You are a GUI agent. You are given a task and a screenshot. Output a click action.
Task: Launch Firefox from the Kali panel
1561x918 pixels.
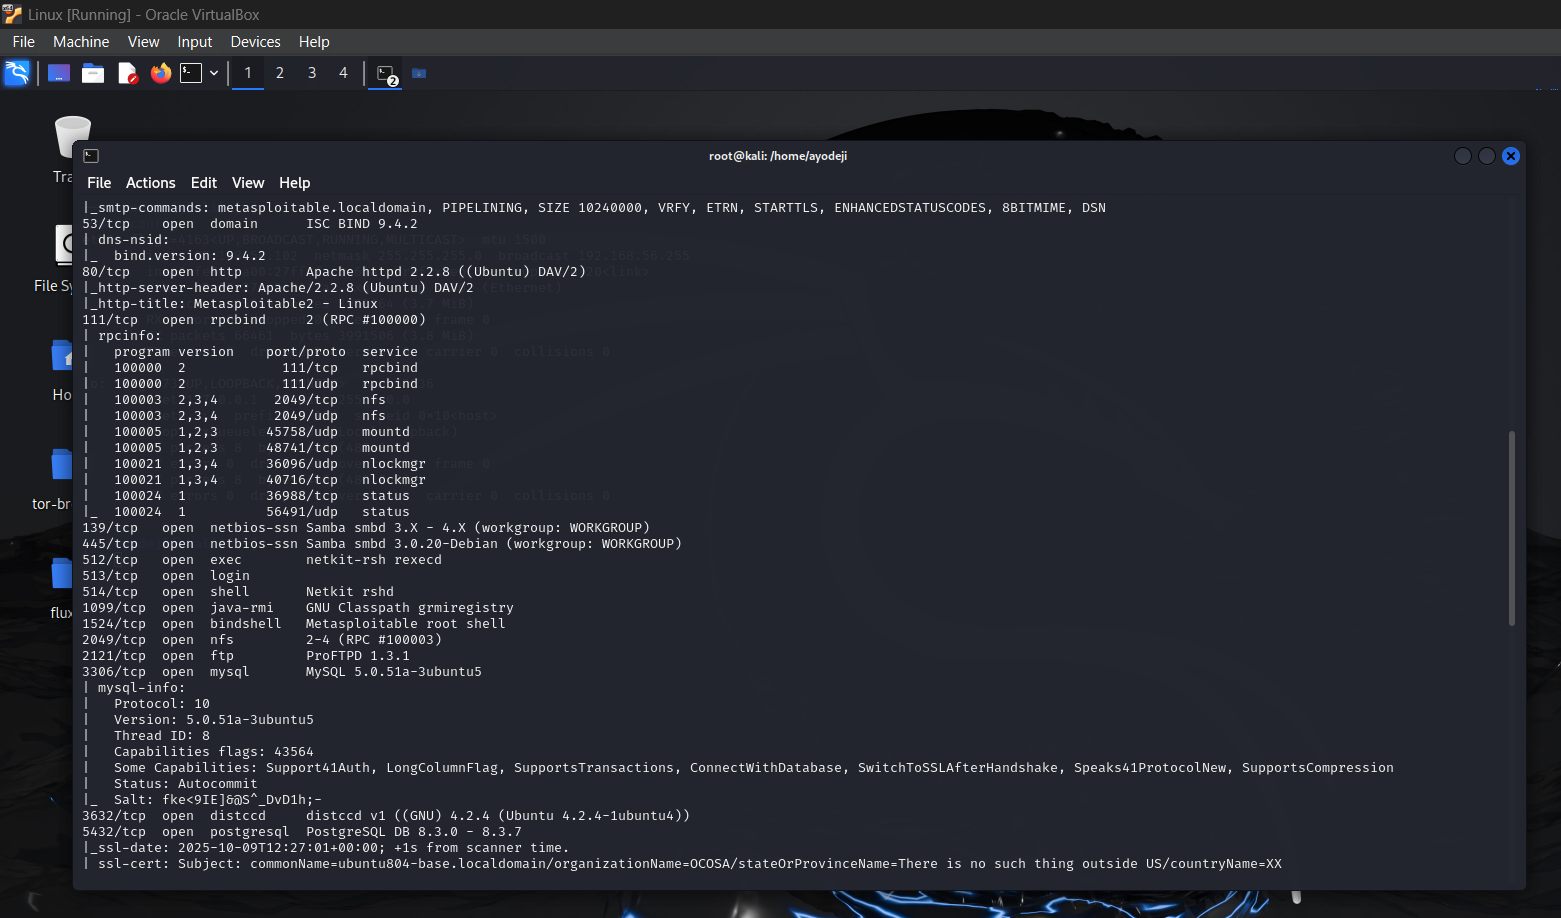(161, 73)
